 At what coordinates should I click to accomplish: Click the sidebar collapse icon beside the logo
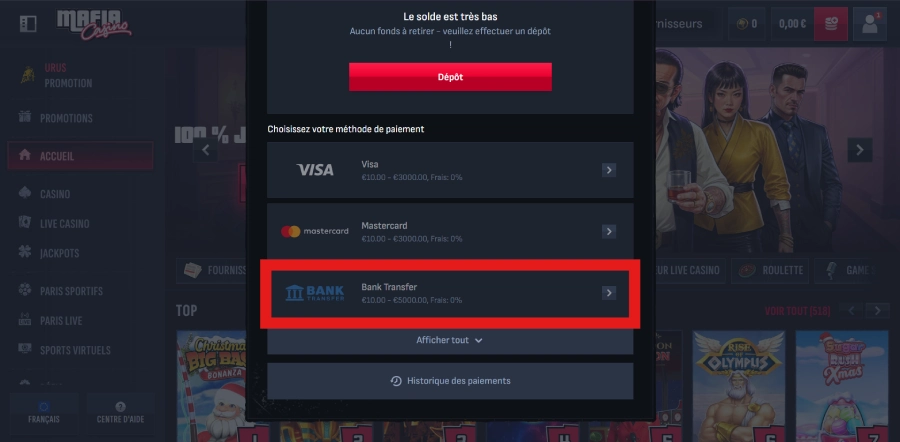click(28, 24)
